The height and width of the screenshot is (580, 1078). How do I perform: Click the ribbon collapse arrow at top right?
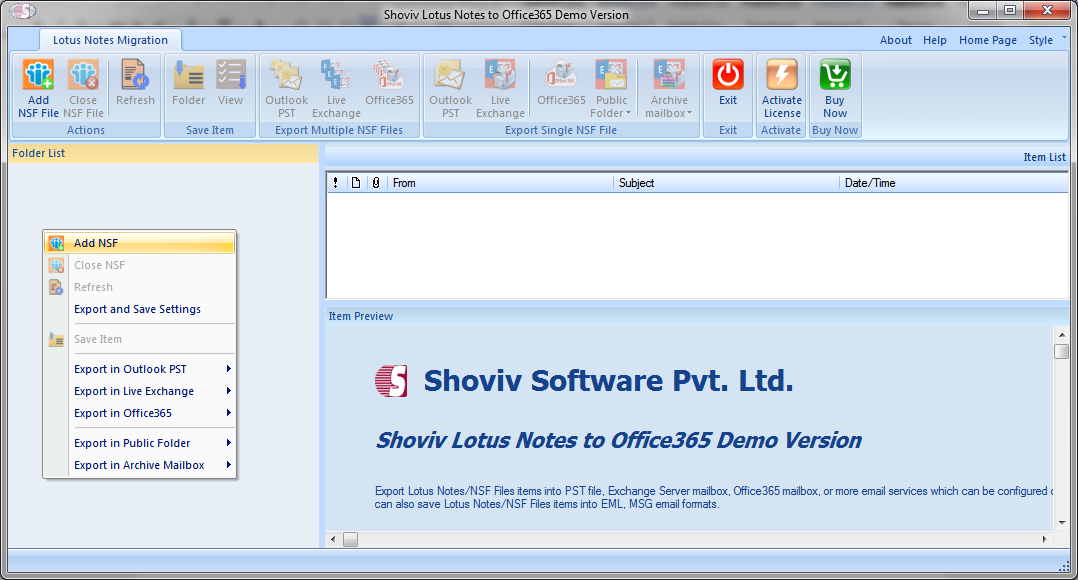point(1064,37)
